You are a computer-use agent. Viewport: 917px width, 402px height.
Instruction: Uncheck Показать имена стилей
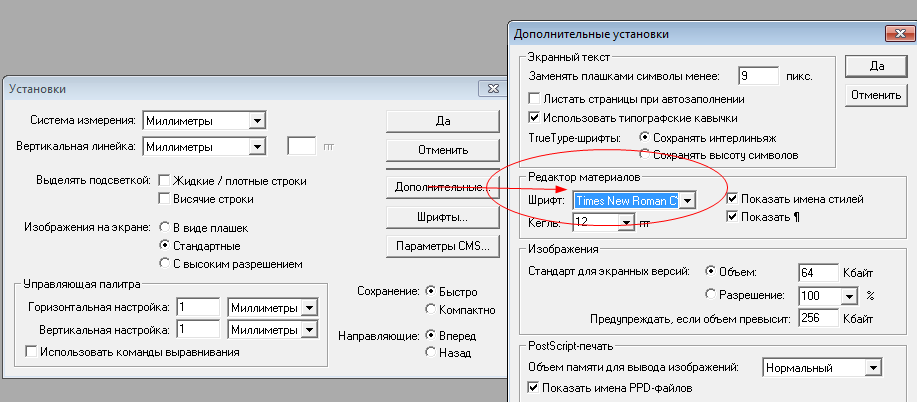pyautogui.click(x=732, y=199)
